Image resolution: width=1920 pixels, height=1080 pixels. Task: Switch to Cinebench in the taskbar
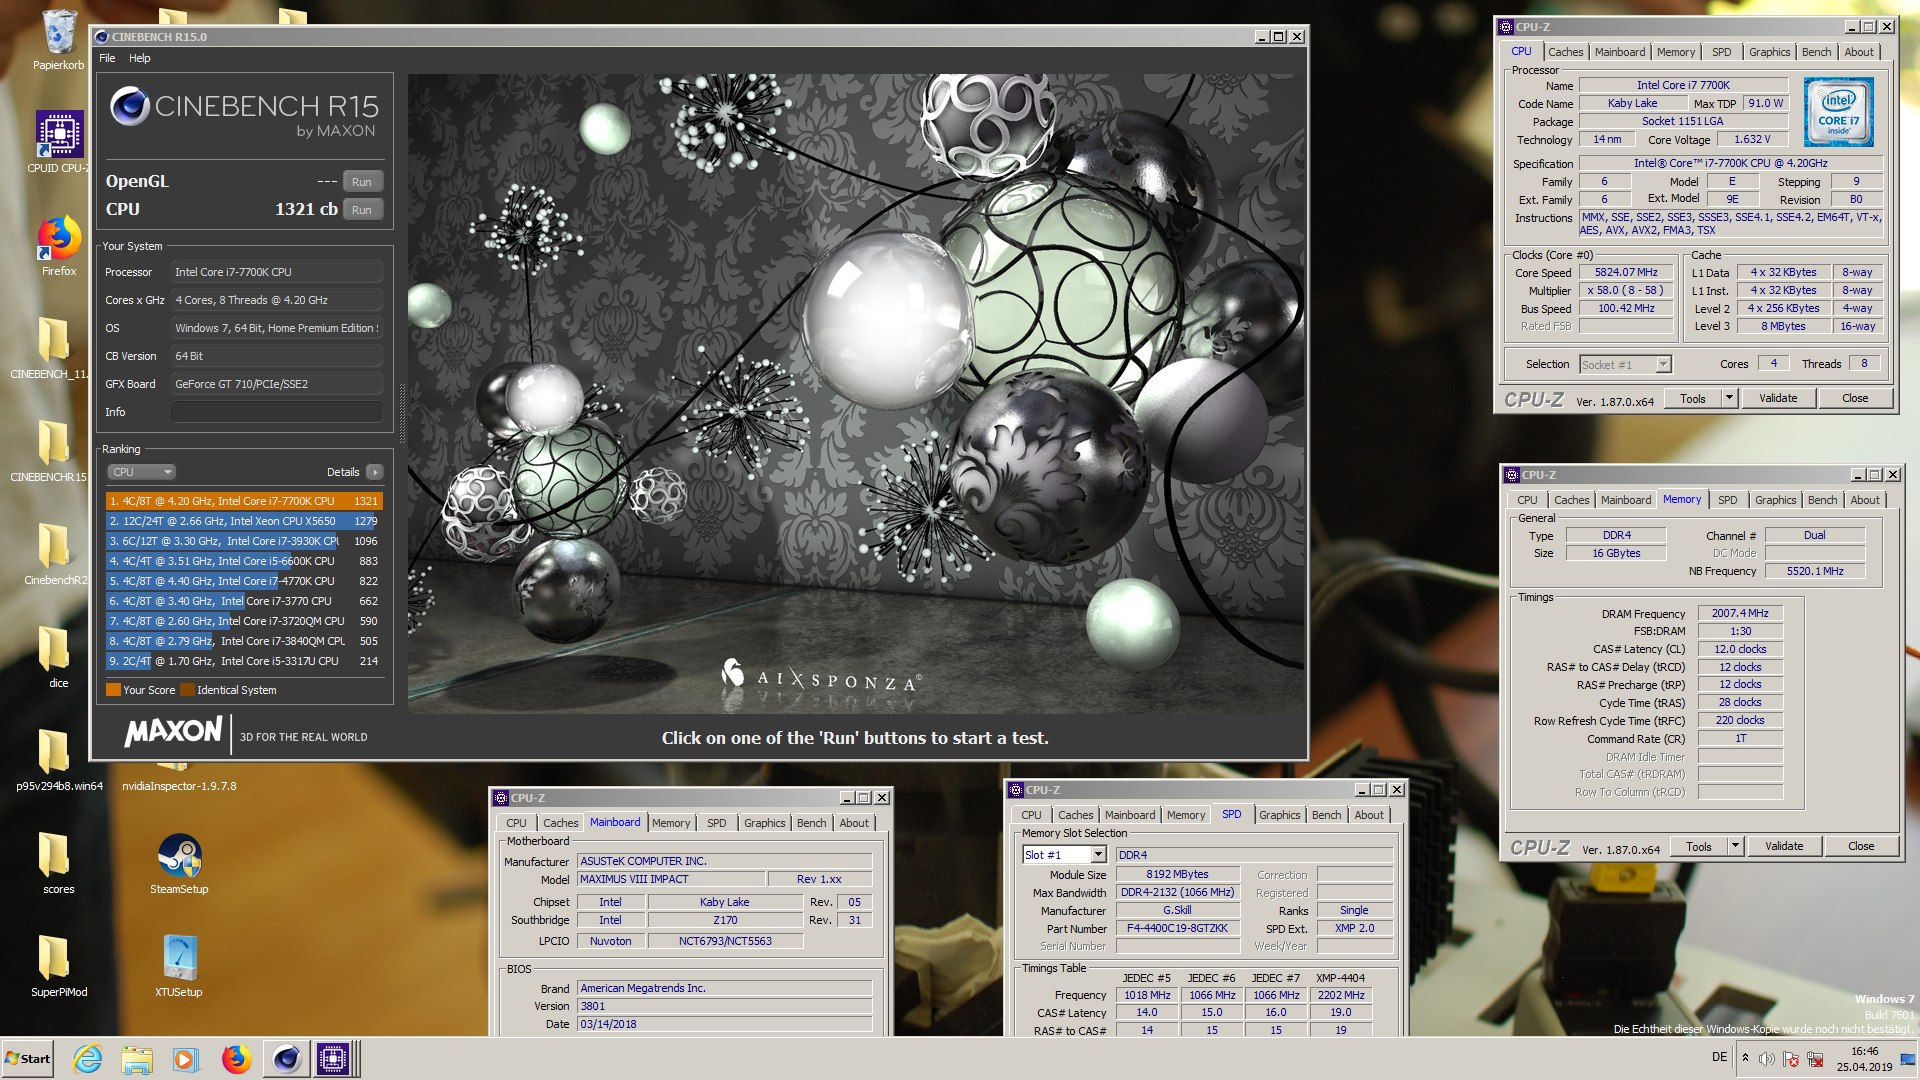pos(287,1059)
